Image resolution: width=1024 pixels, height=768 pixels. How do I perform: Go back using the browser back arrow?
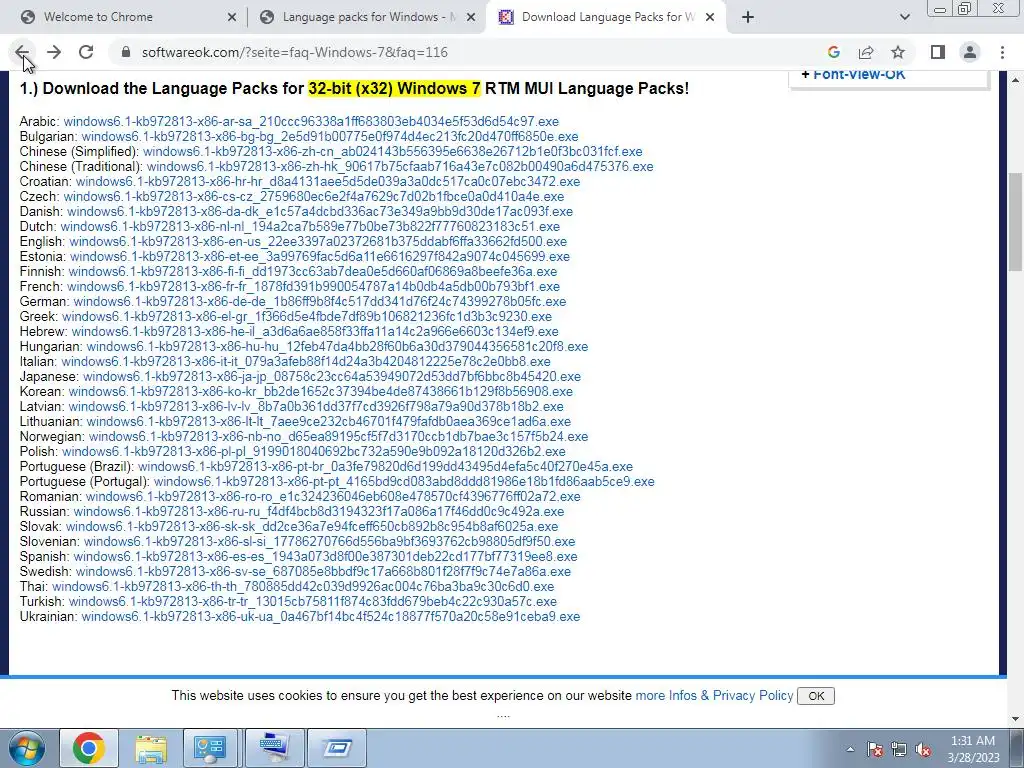[x=22, y=52]
